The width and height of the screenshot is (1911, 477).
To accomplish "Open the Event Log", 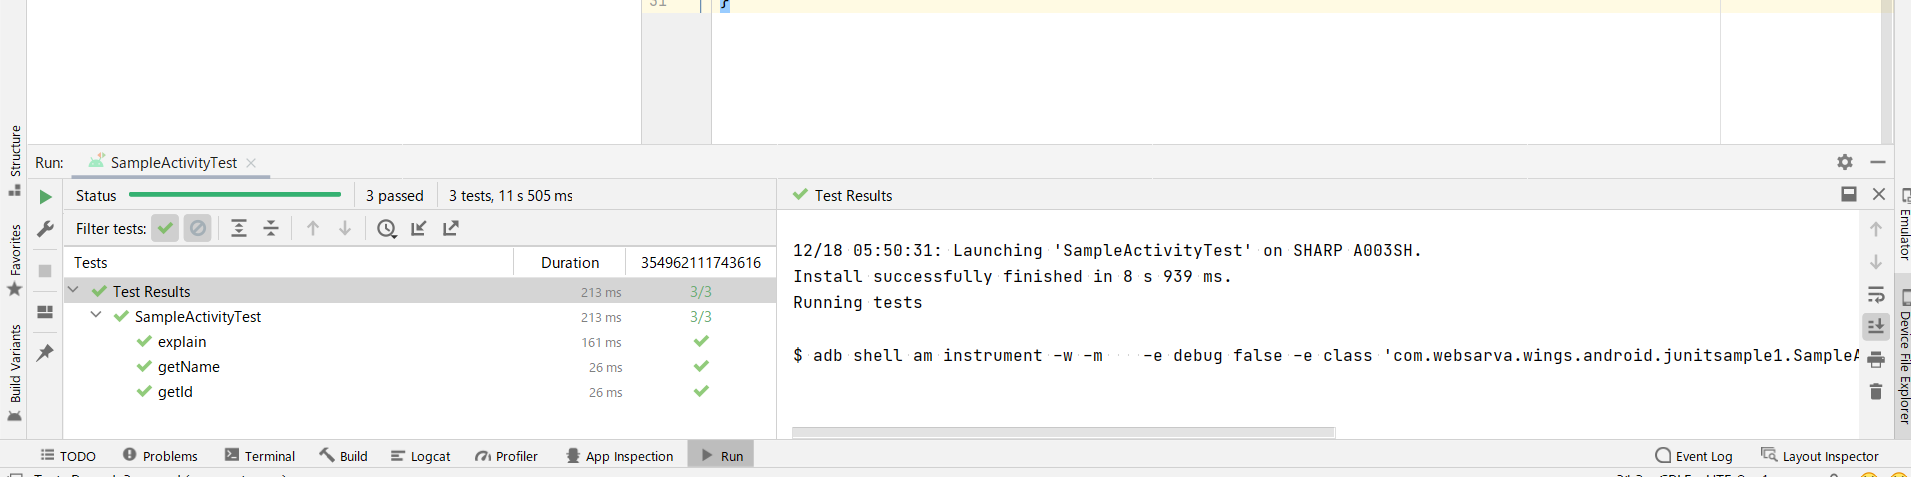I will [x=1694, y=456].
